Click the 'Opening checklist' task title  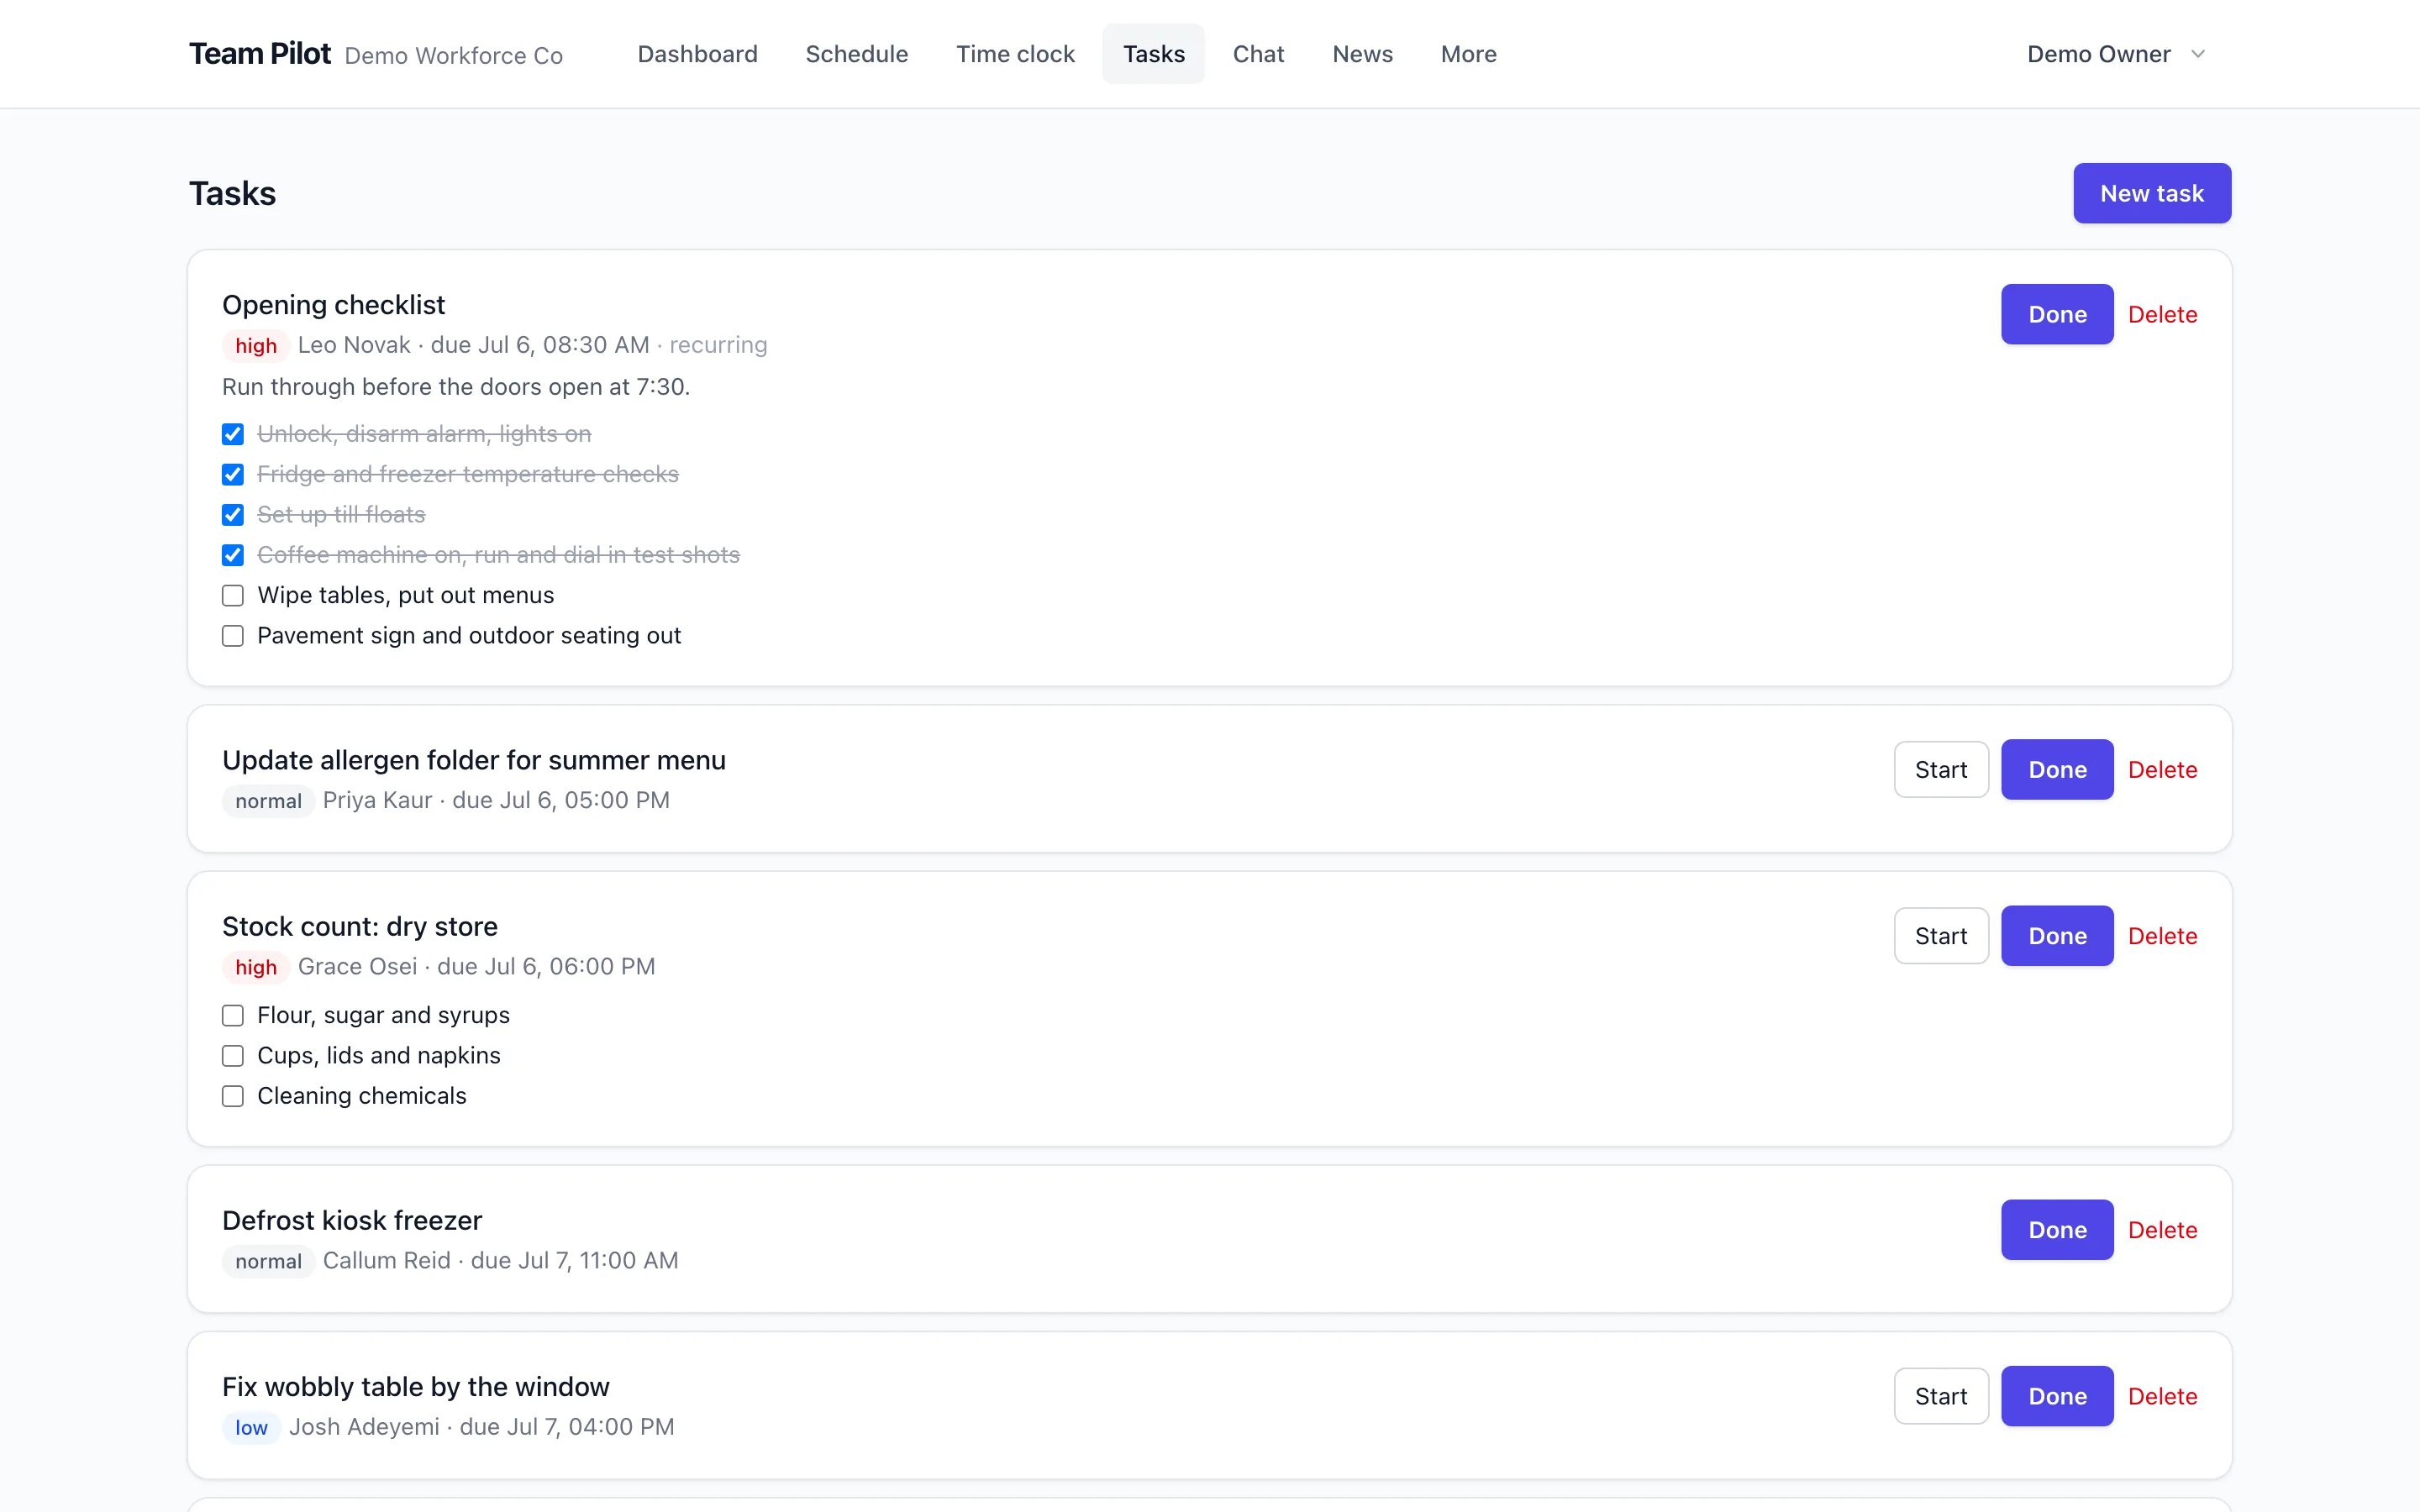pyautogui.click(x=333, y=304)
